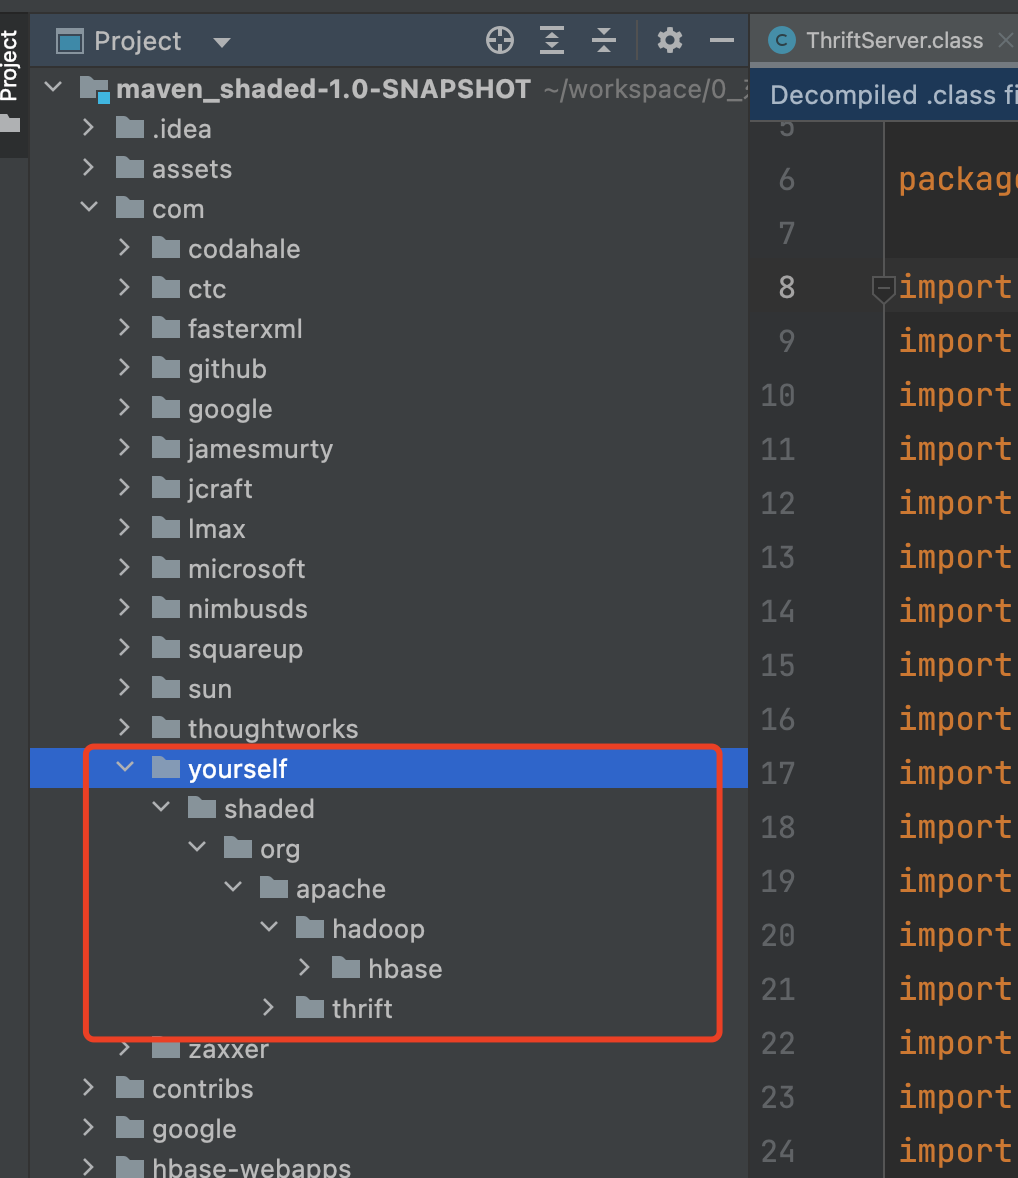The height and width of the screenshot is (1178, 1018).
Task: Collapse the com folder
Action: (x=89, y=207)
